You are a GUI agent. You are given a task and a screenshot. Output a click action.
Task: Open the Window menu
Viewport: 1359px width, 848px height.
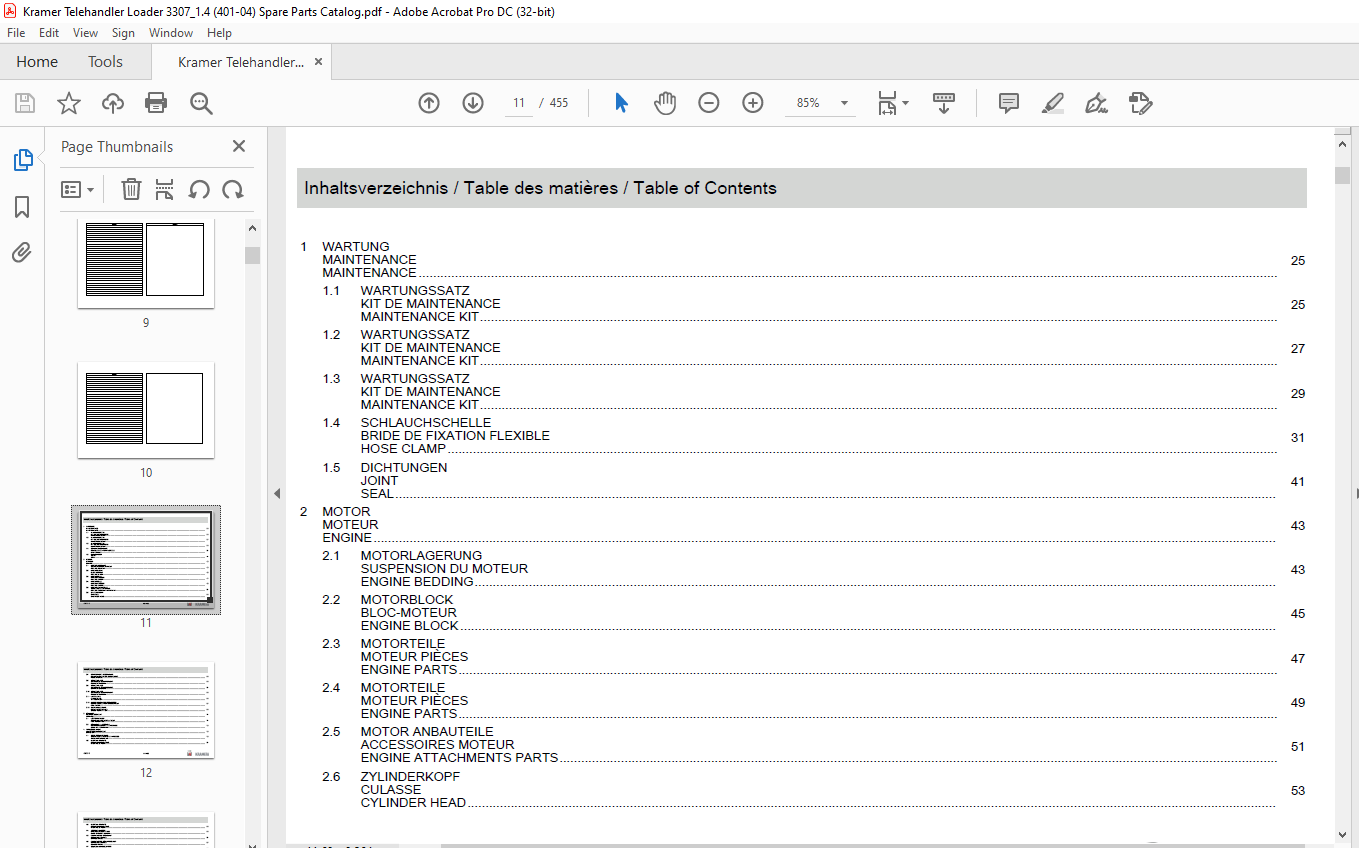point(171,33)
